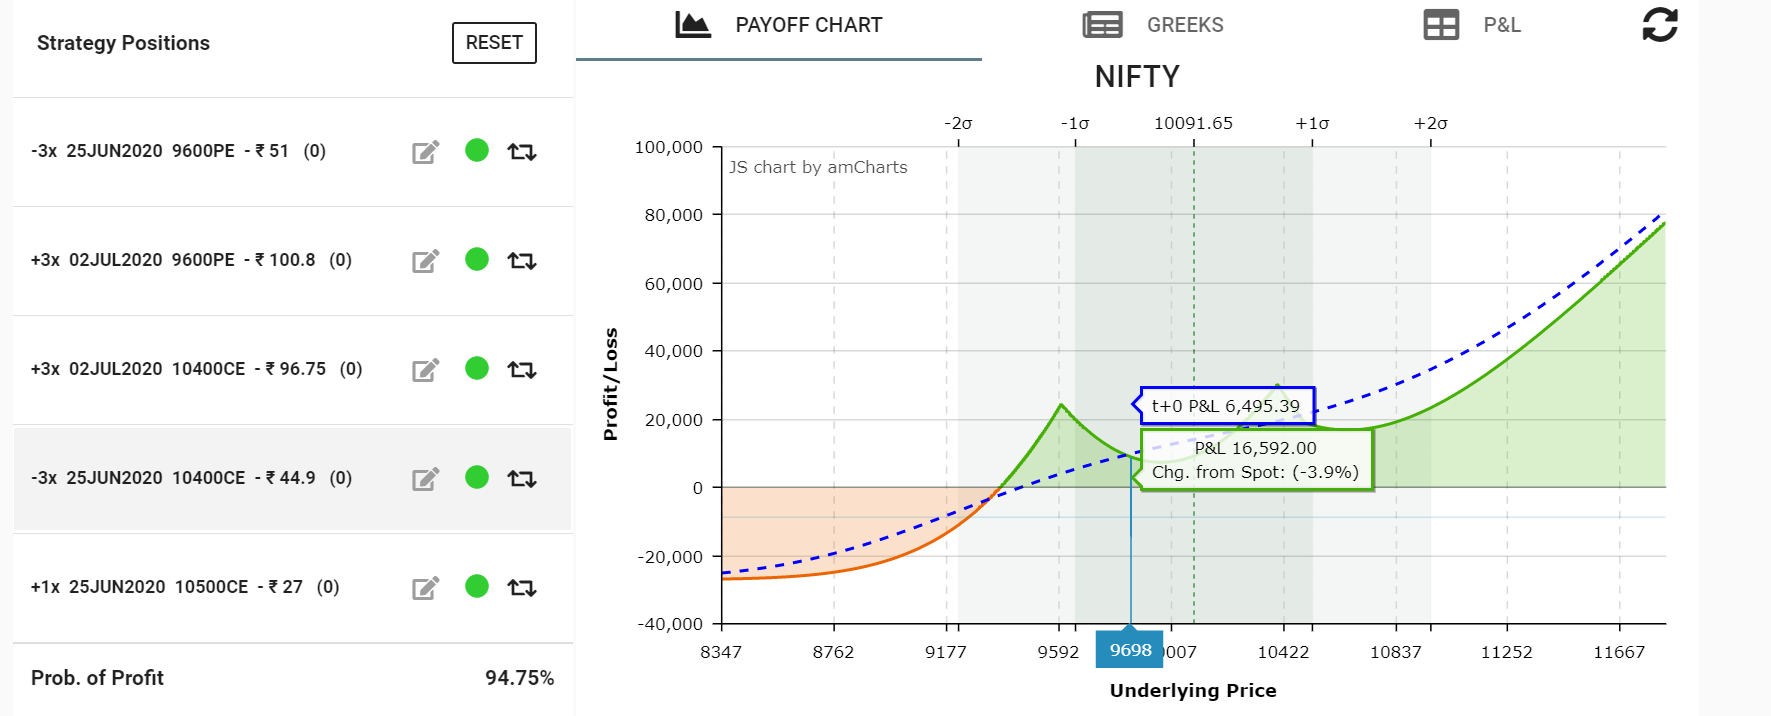
Task: Click swap icon for 02JUL2020 10400CE
Action: point(522,370)
